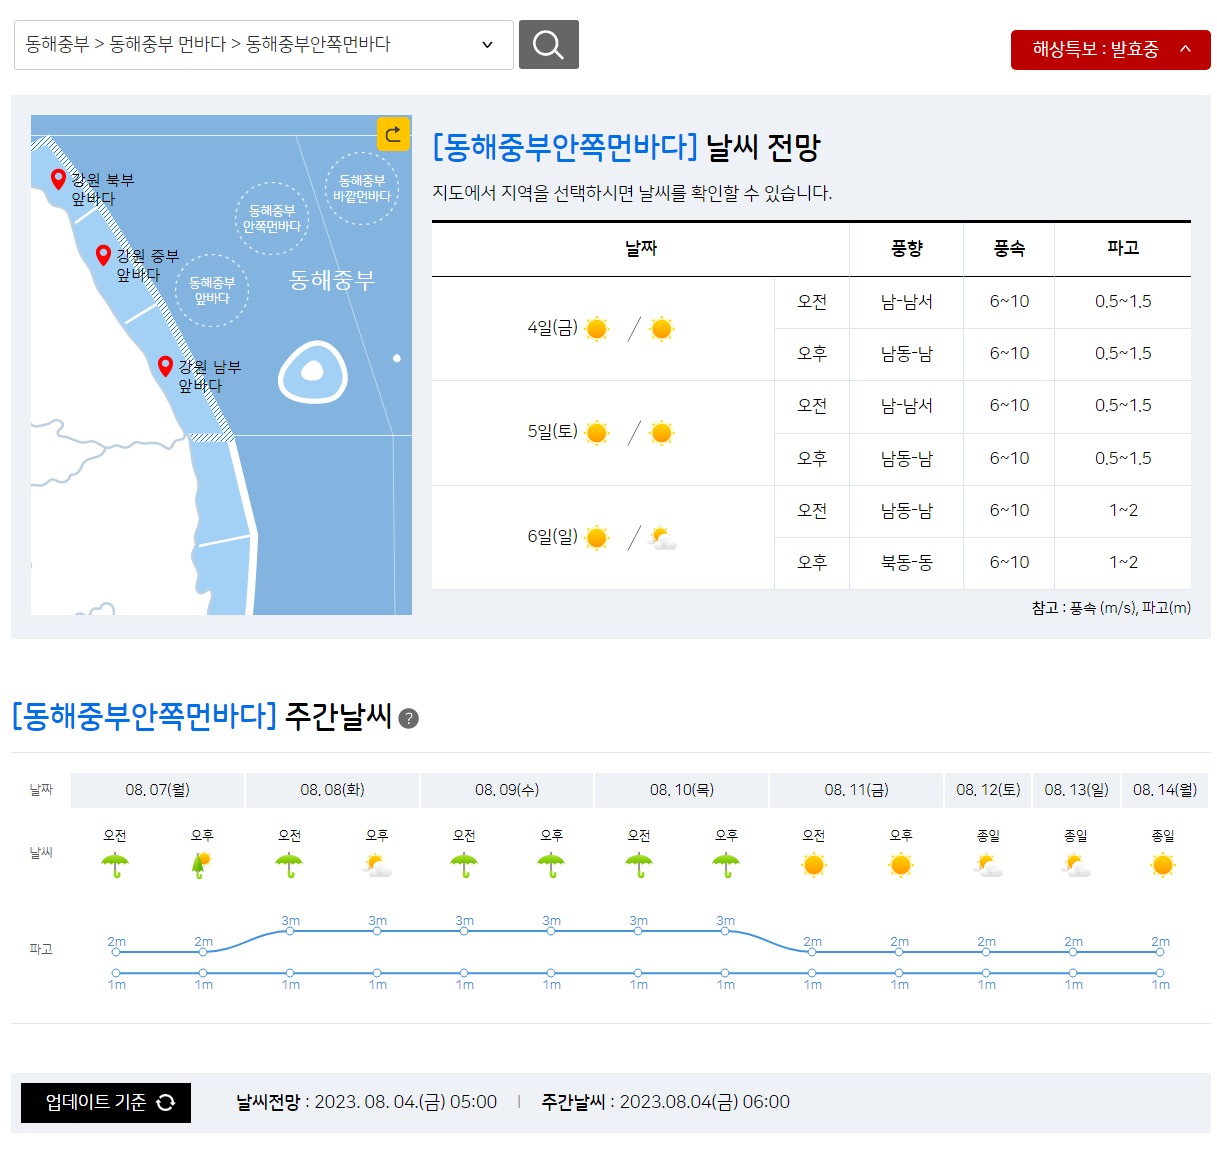Click the first 3m wave height point
Image resolution: width=1217 pixels, height=1151 pixels.
(290, 931)
